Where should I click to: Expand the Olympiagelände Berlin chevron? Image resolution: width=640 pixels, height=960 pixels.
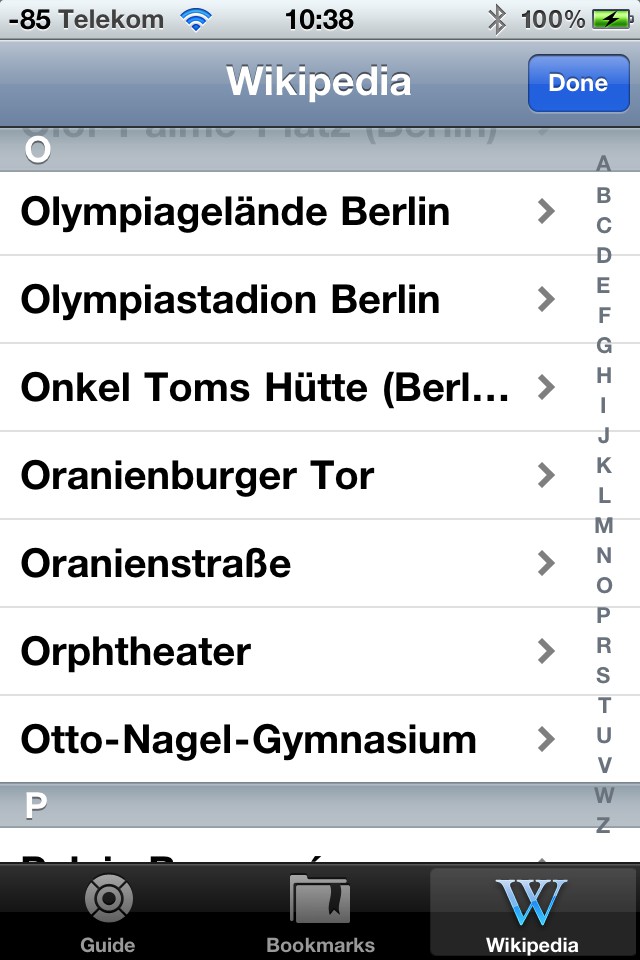pos(546,212)
